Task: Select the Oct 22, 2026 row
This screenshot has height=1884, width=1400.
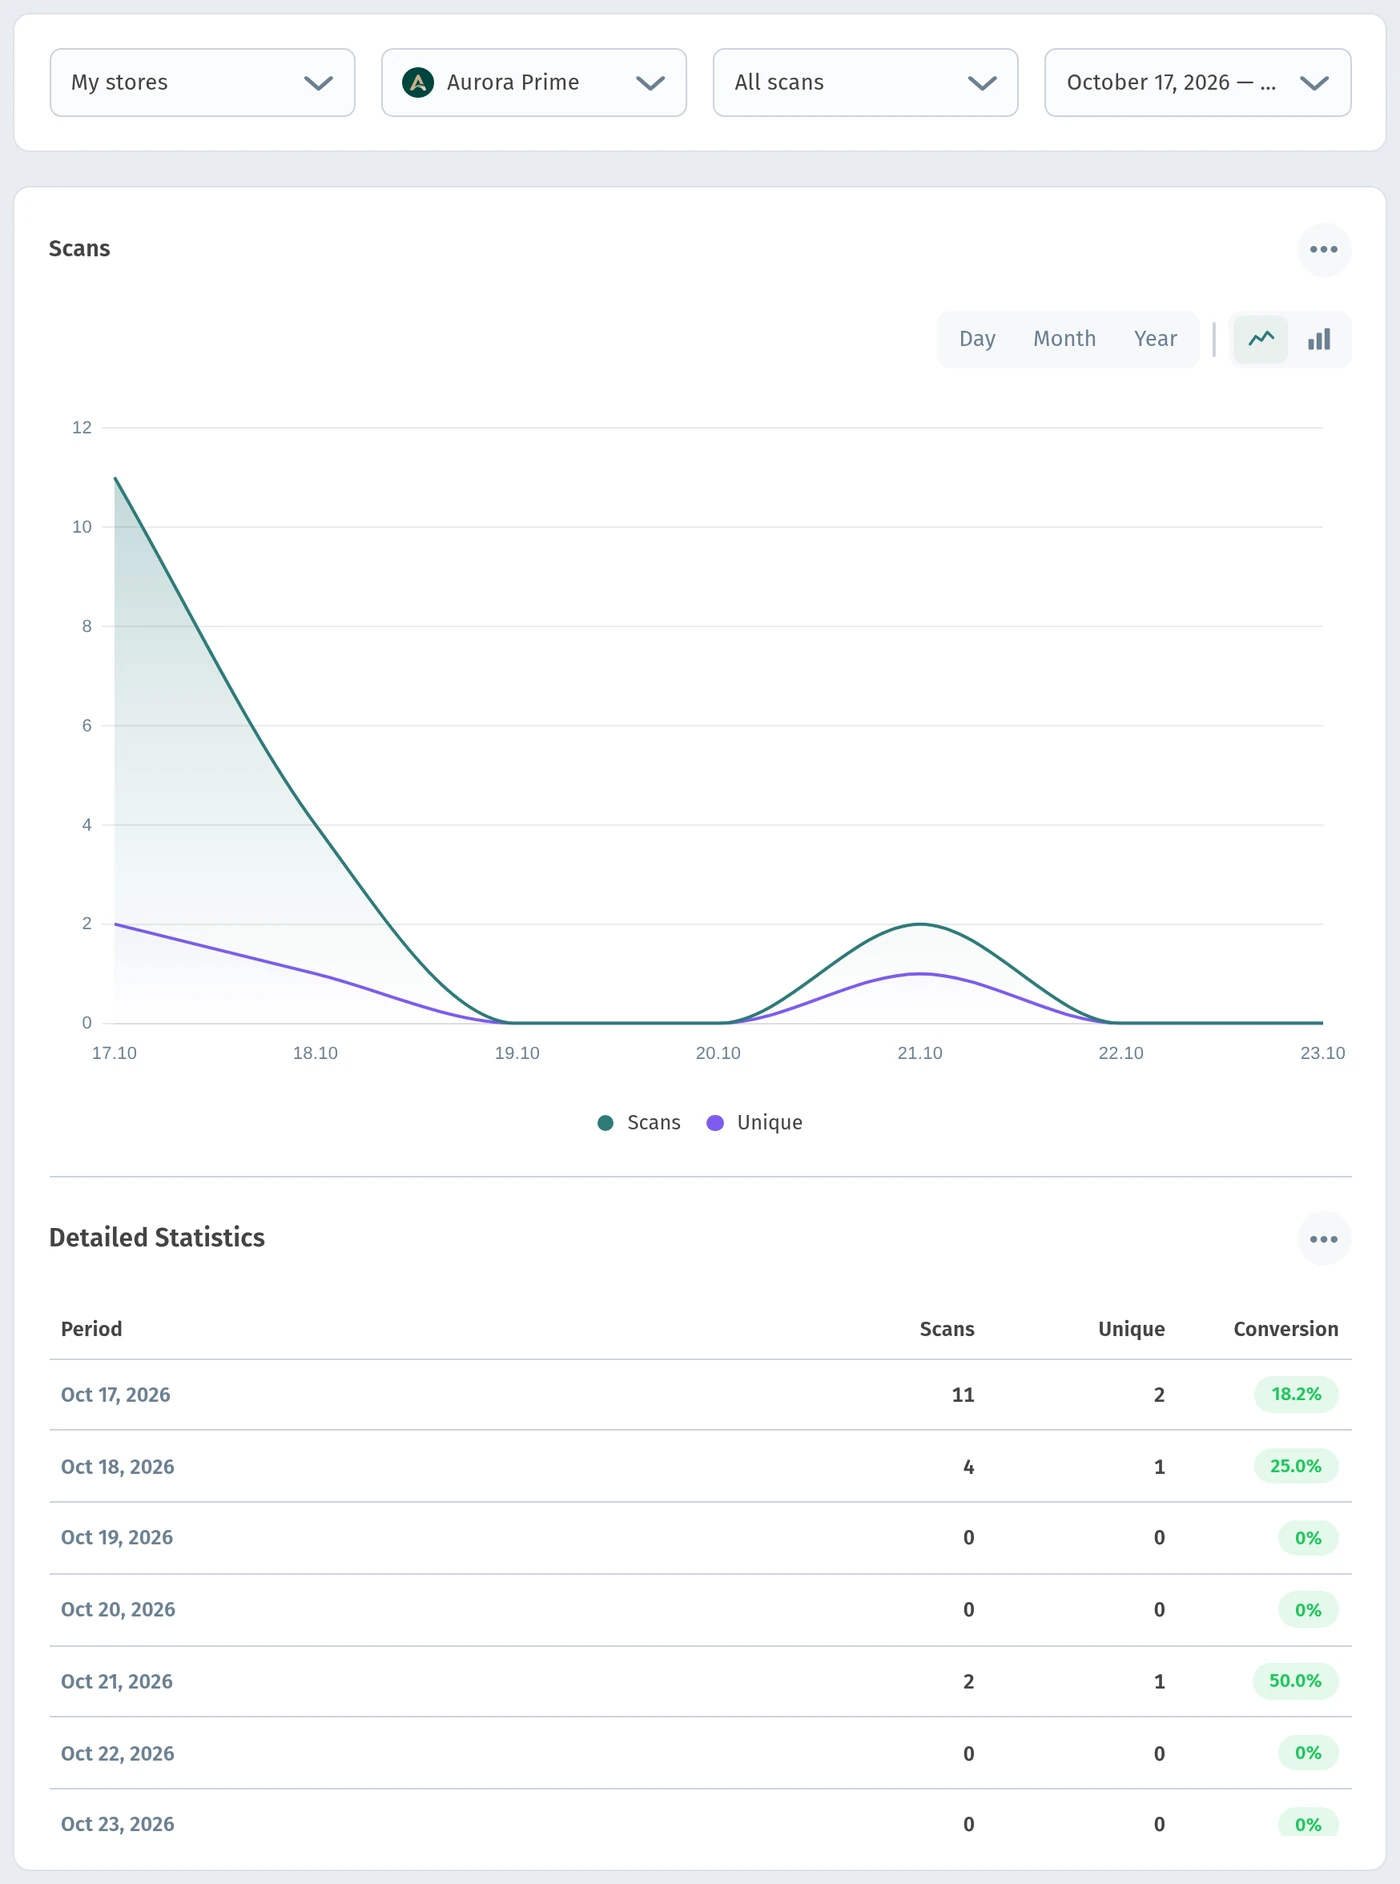Action: [700, 1753]
